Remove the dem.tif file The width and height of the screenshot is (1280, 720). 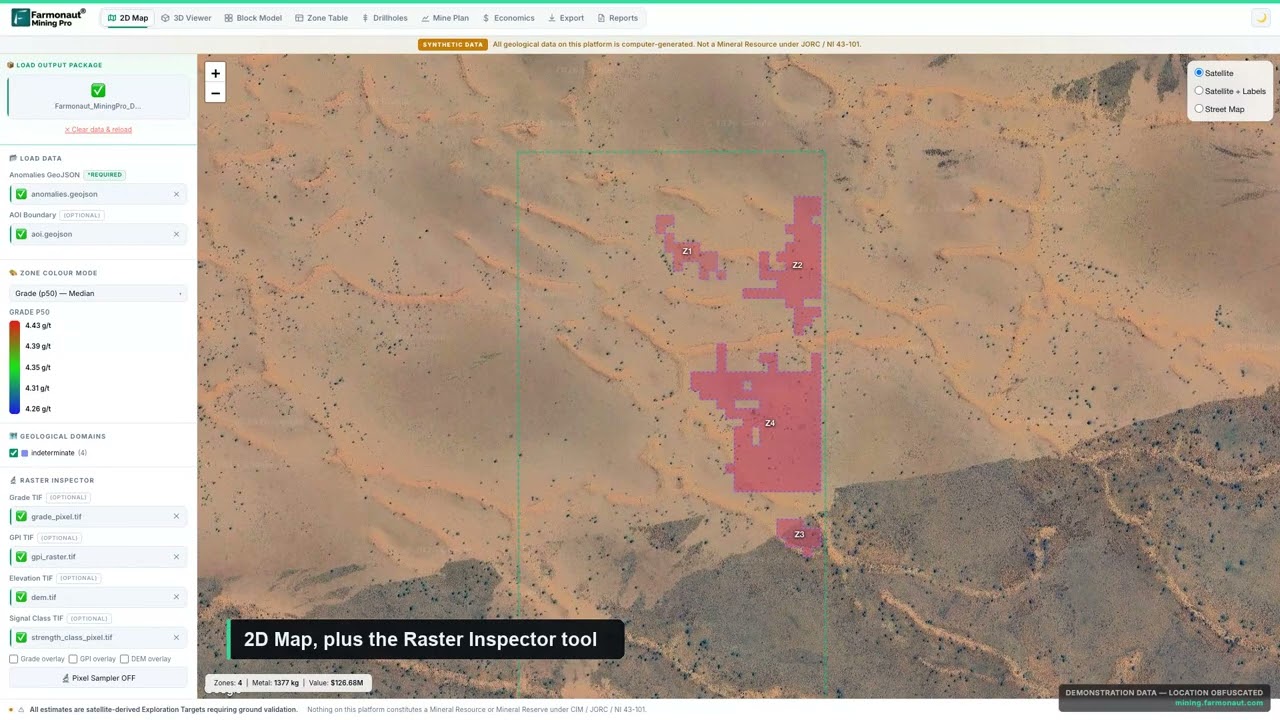click(176, 597)
